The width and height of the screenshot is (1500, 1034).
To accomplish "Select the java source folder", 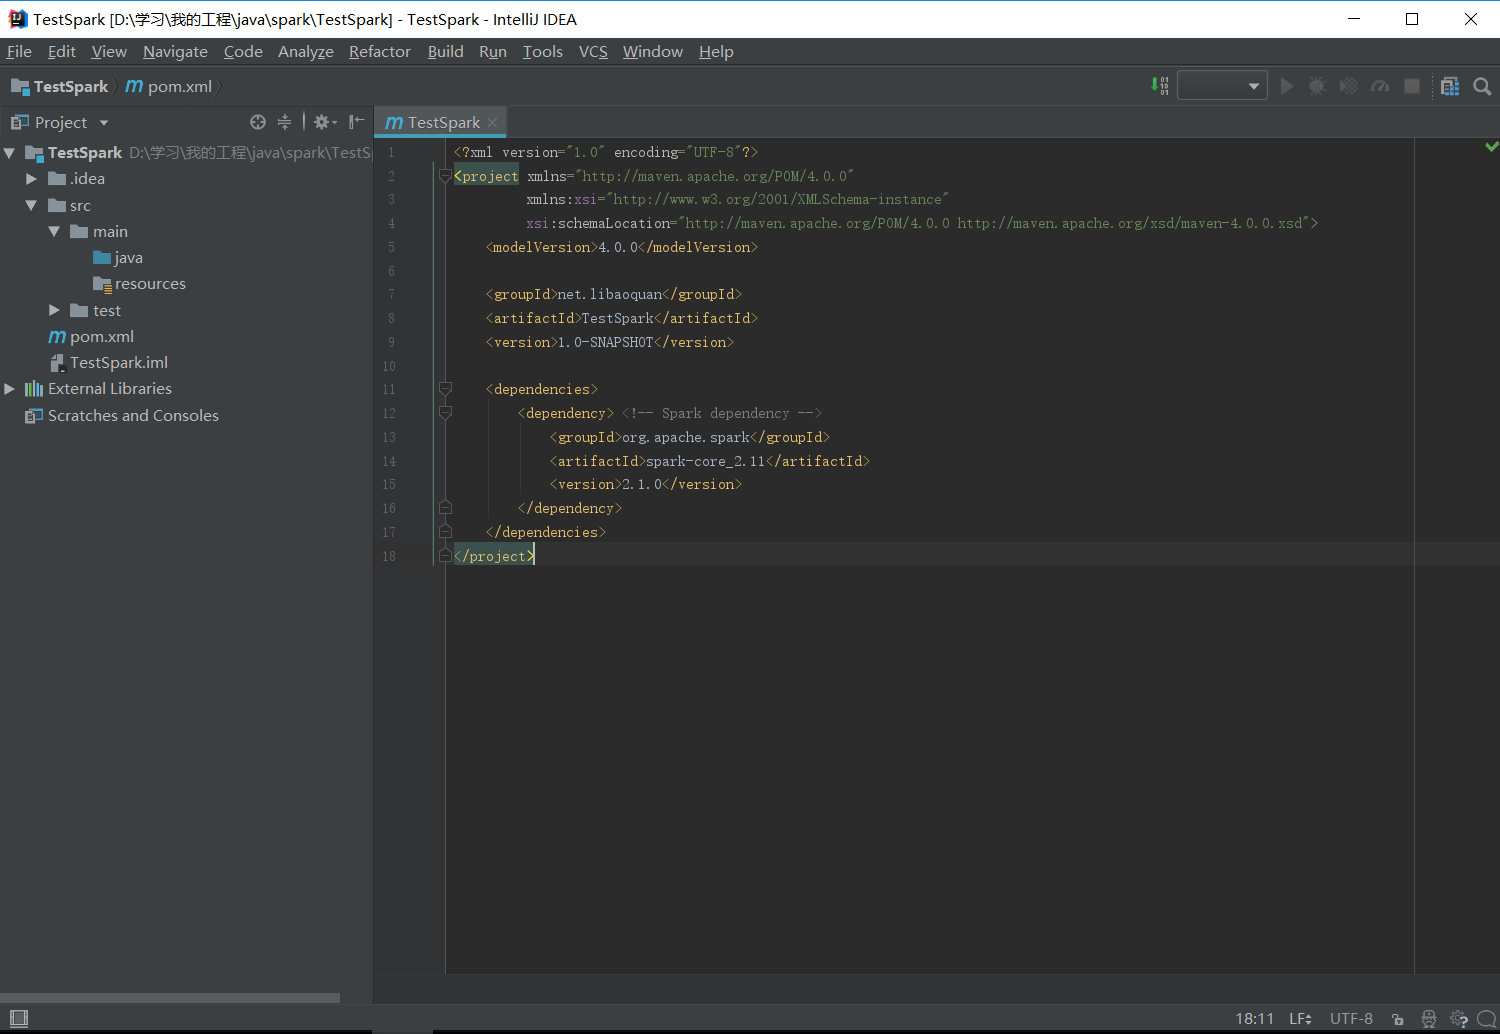I will [118, 258].
